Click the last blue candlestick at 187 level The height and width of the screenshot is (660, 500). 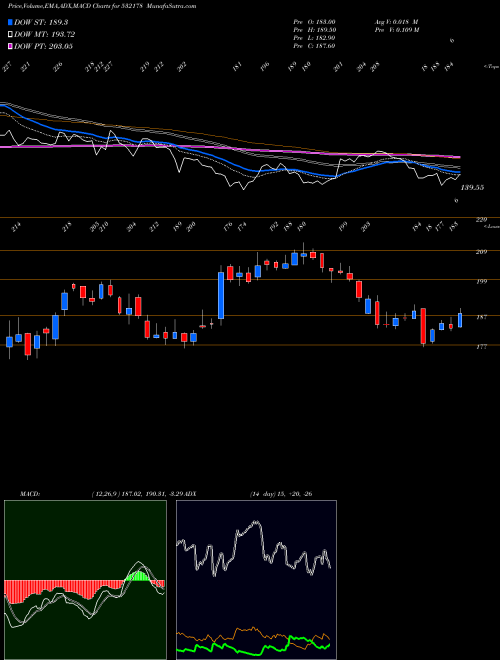click(x=460, y=320)
